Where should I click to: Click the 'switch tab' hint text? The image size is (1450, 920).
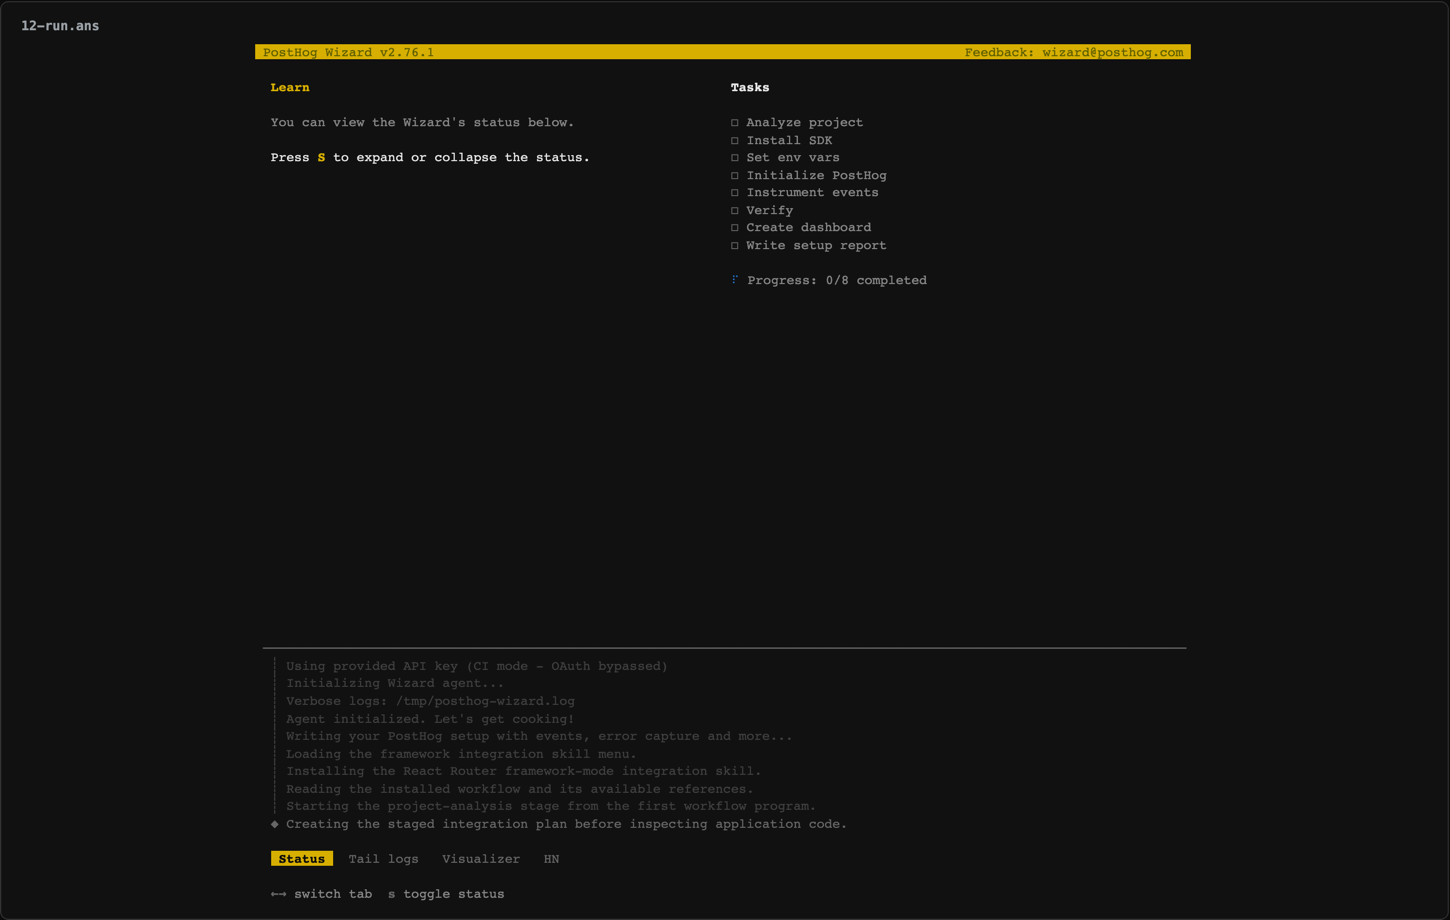tap(333, 894)
